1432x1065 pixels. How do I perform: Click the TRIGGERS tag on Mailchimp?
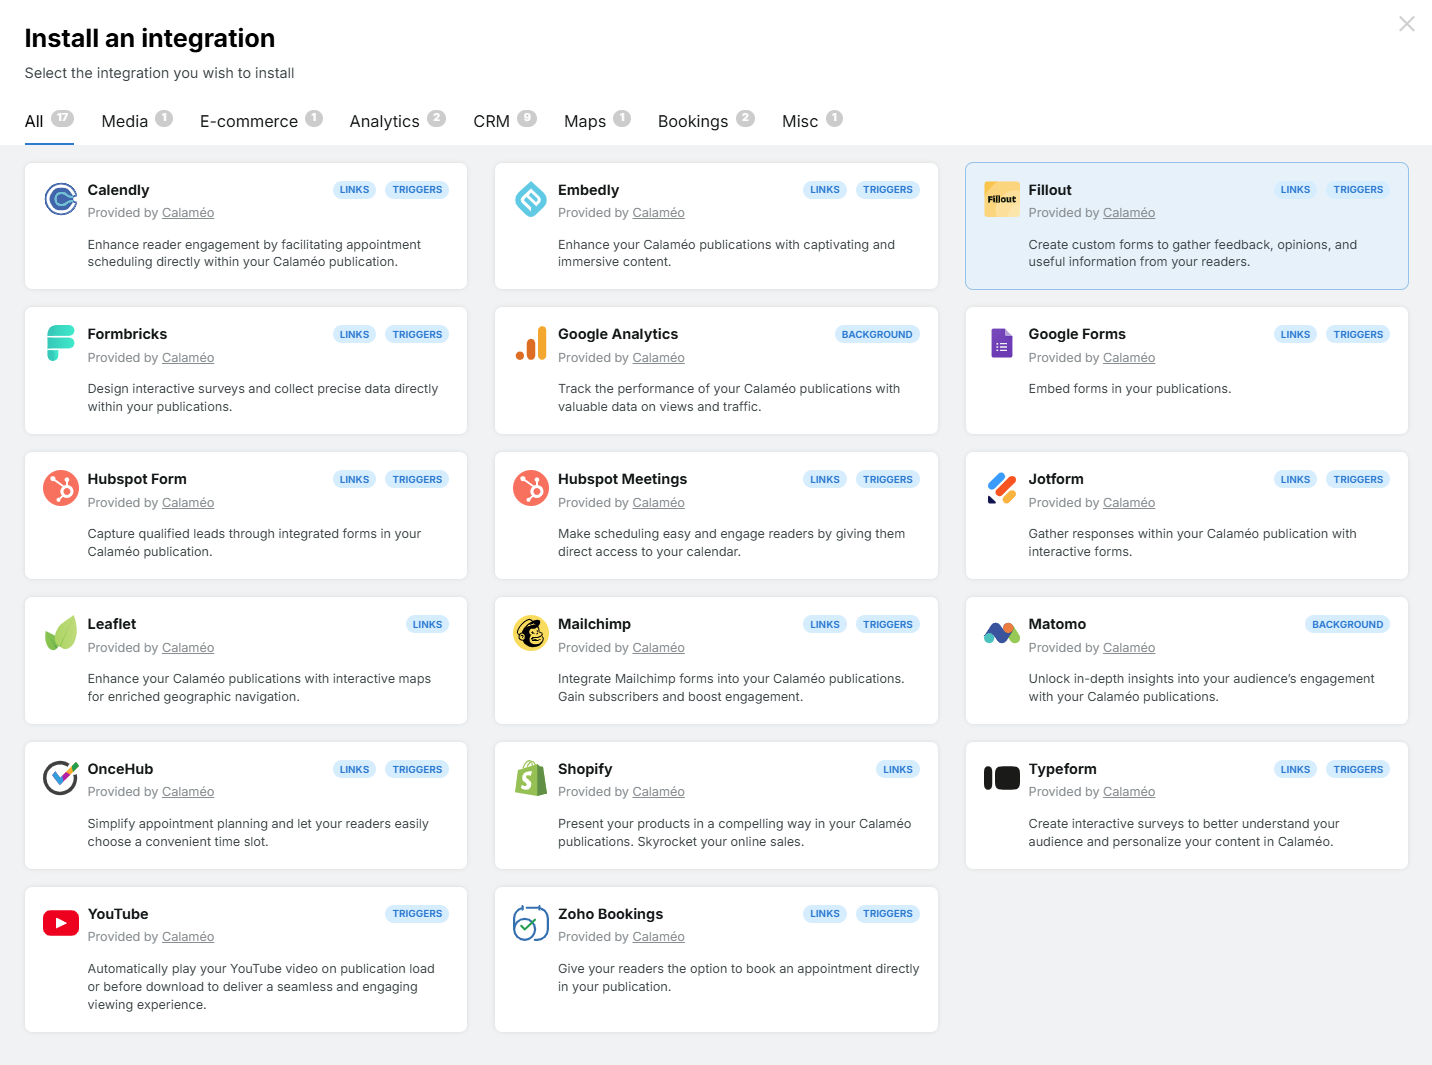tap(888, 625)
